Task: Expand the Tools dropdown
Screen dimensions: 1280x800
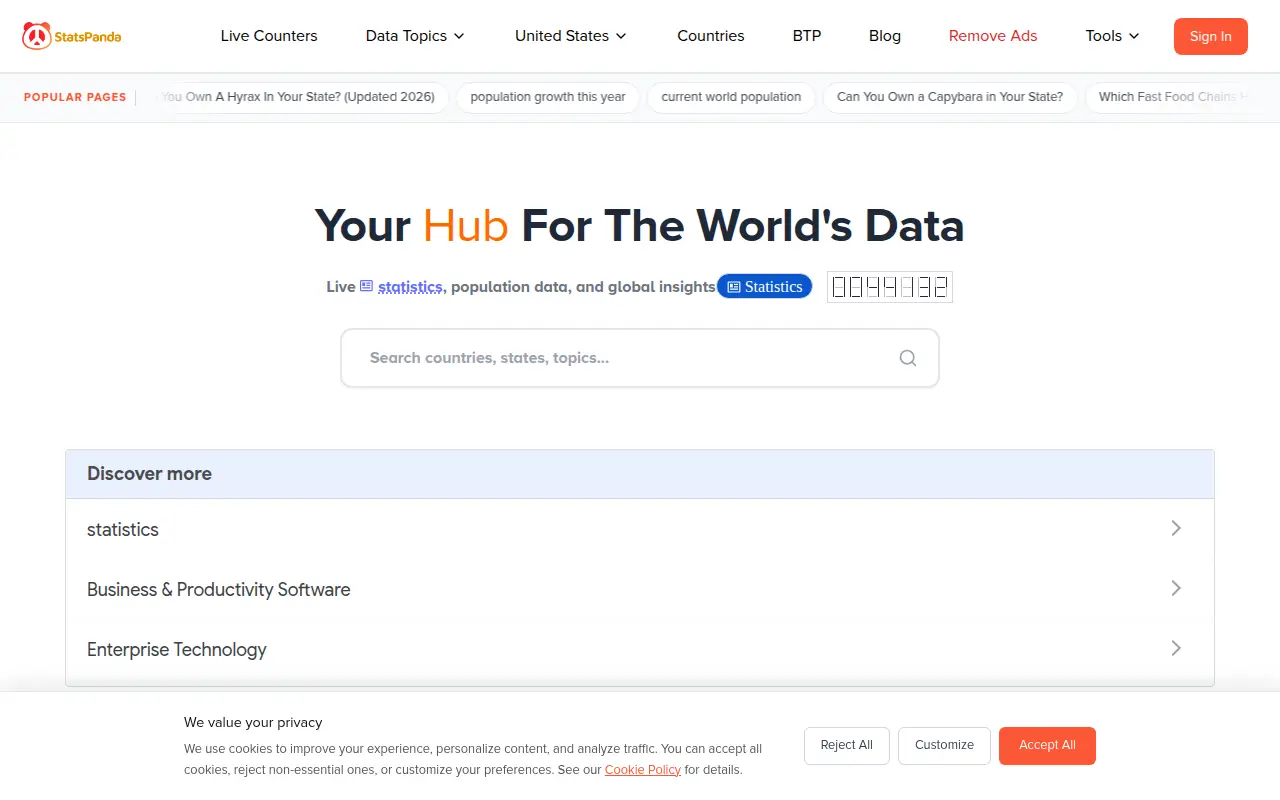Action: [1113, 36]
